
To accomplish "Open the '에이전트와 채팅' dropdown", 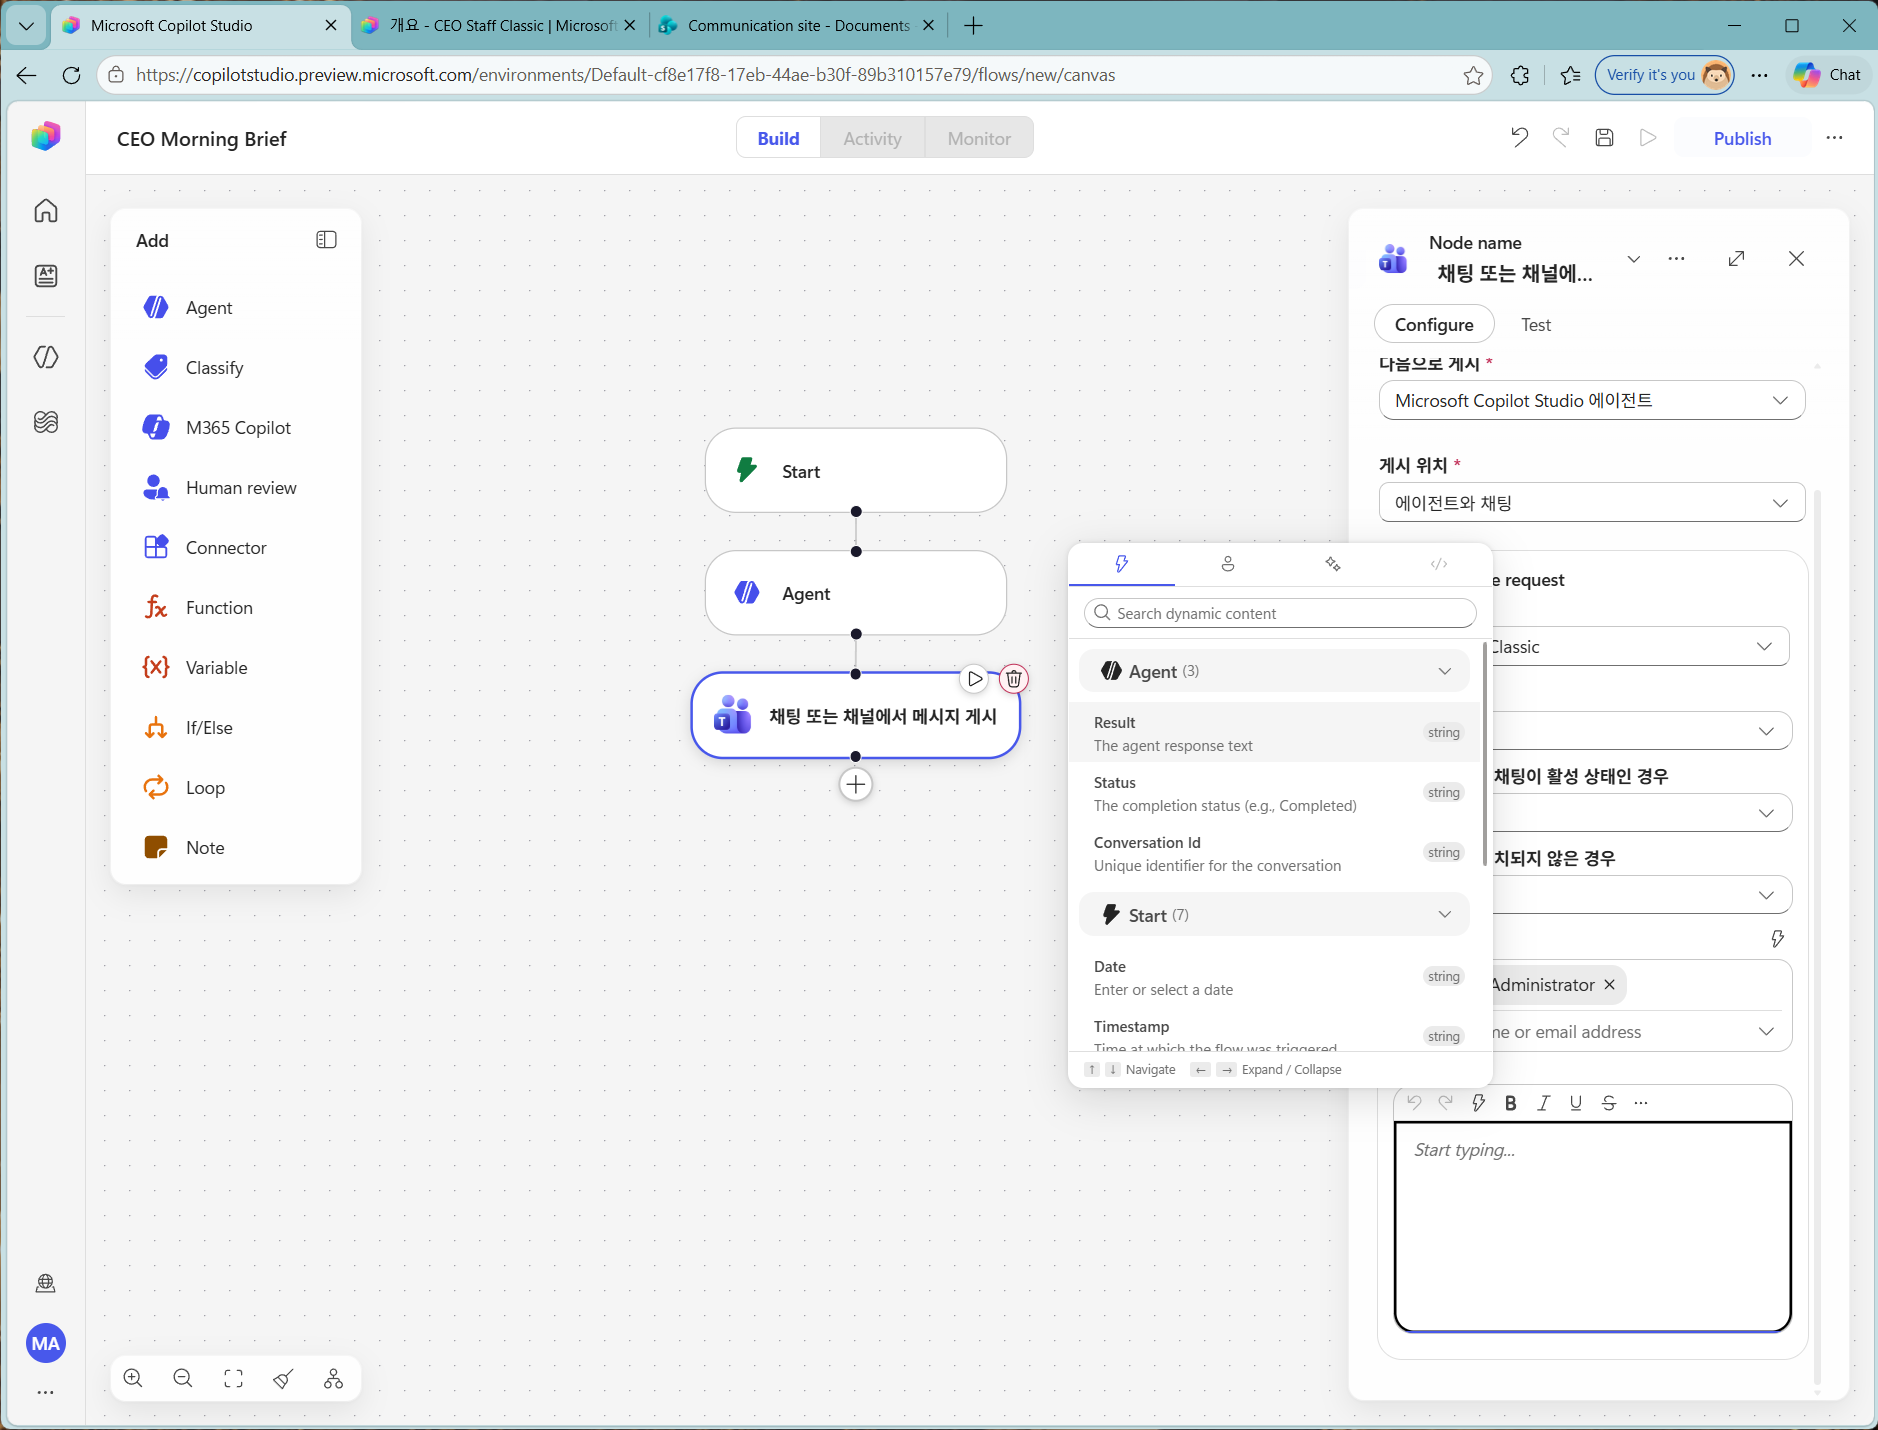I will [1592, 503].
